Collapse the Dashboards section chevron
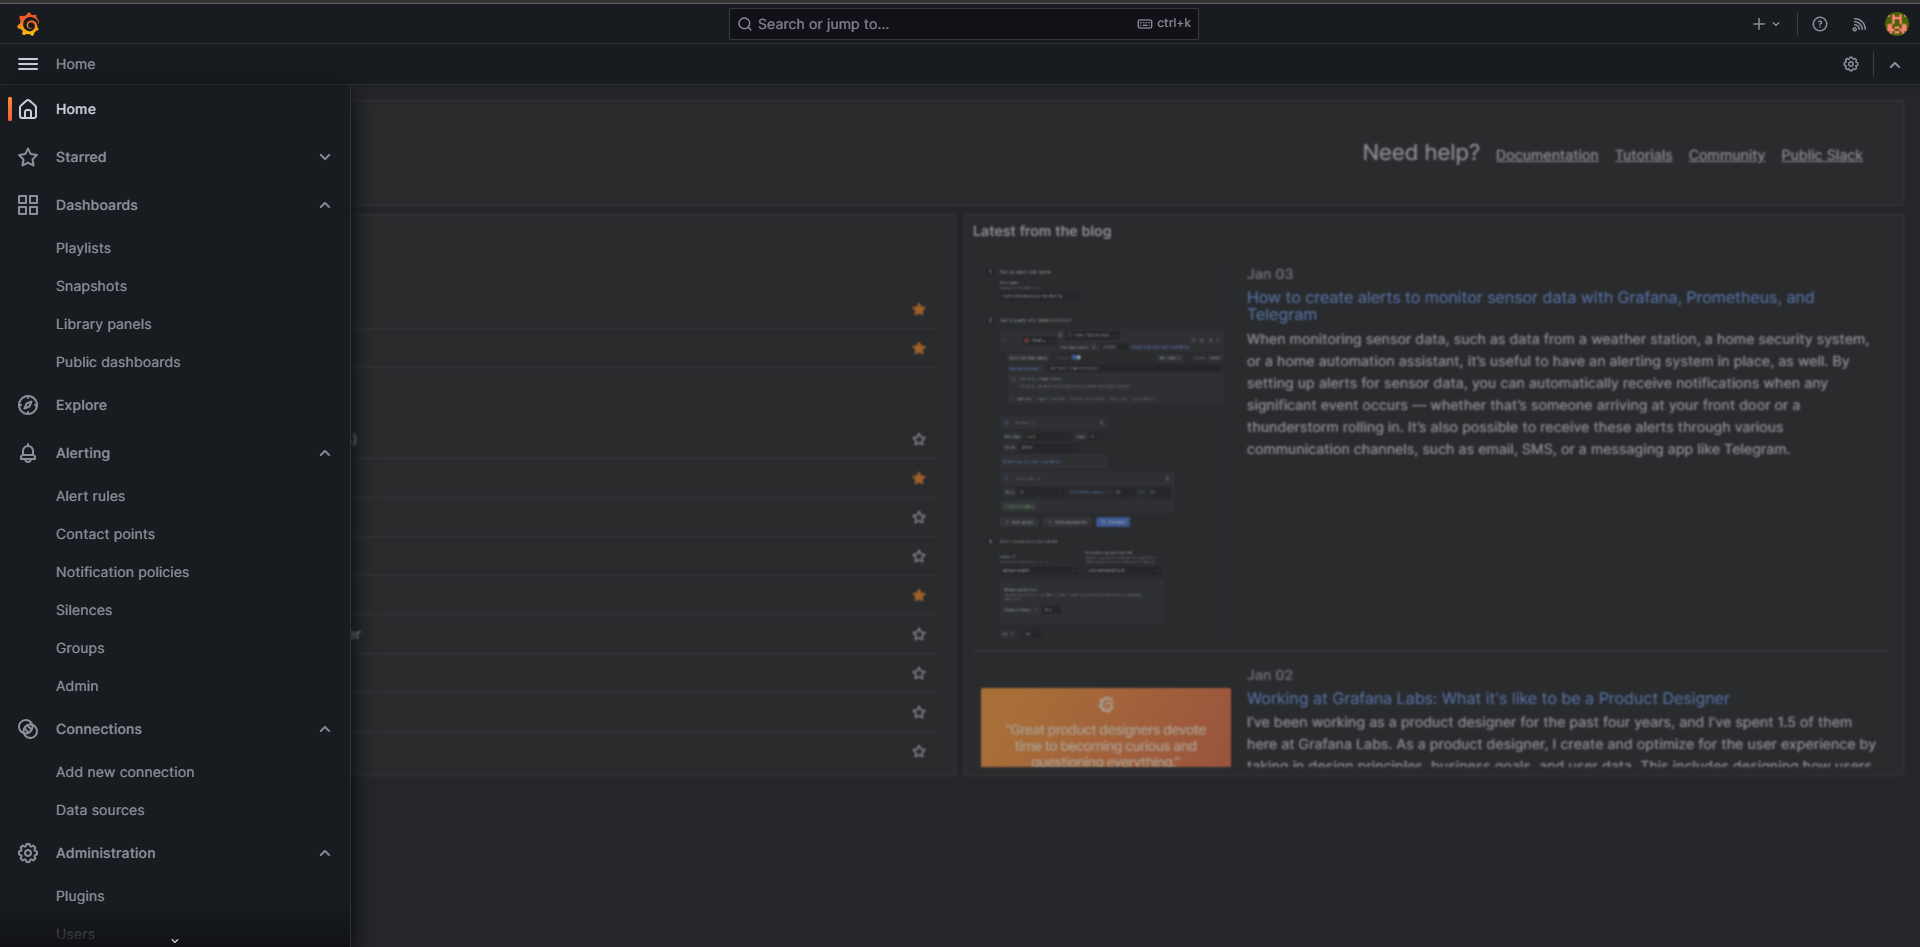 pos(325,205)
